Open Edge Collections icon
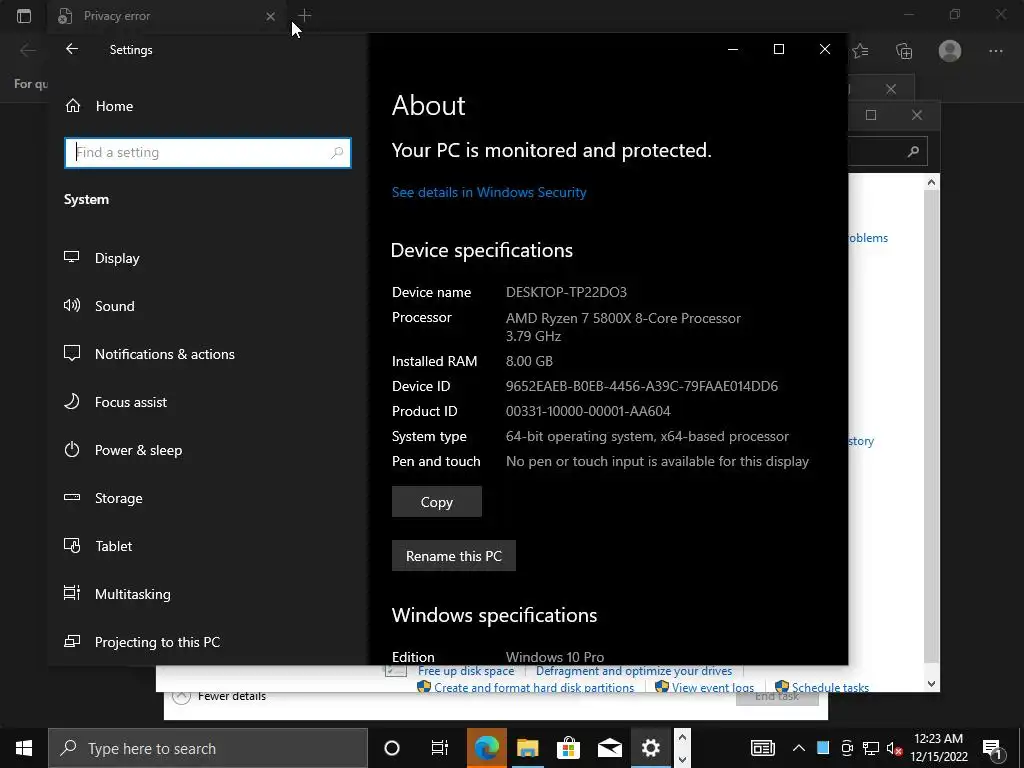The height and width of the screenshot is (768, 1024). pos(904,51)
